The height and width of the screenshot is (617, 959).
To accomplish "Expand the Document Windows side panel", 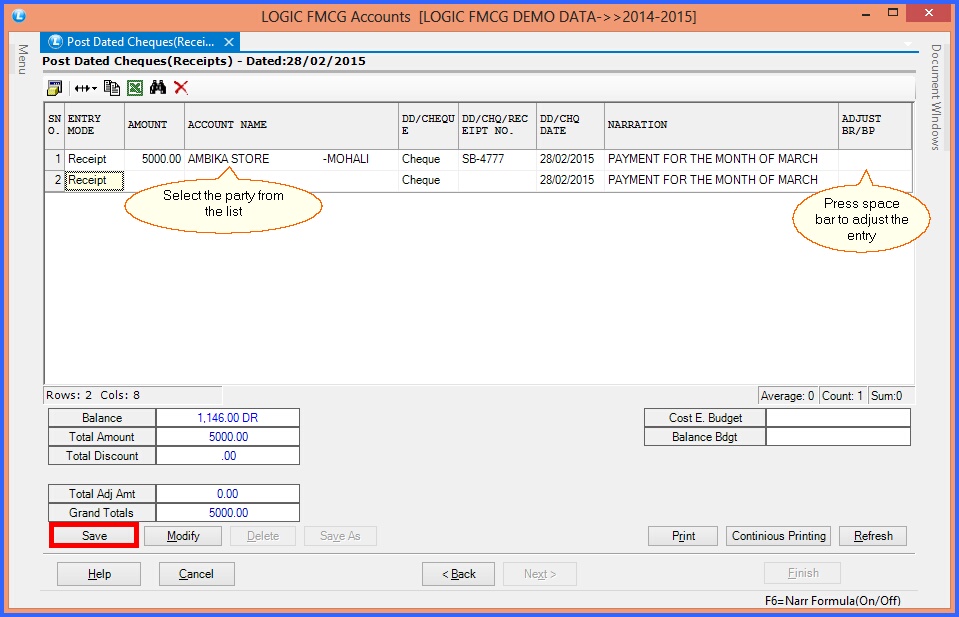I will point(936,97).
